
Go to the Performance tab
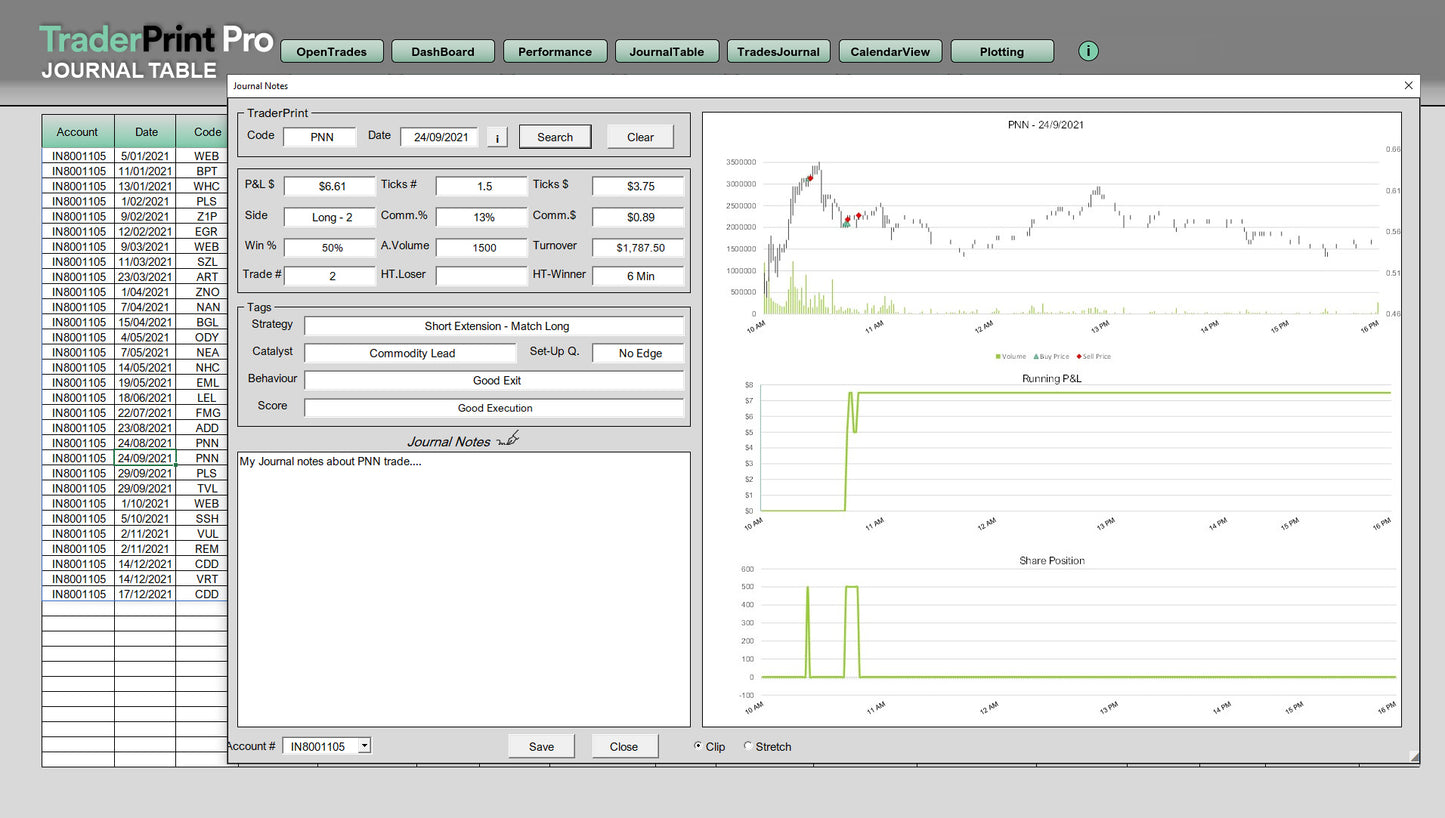tap(555, 51)
